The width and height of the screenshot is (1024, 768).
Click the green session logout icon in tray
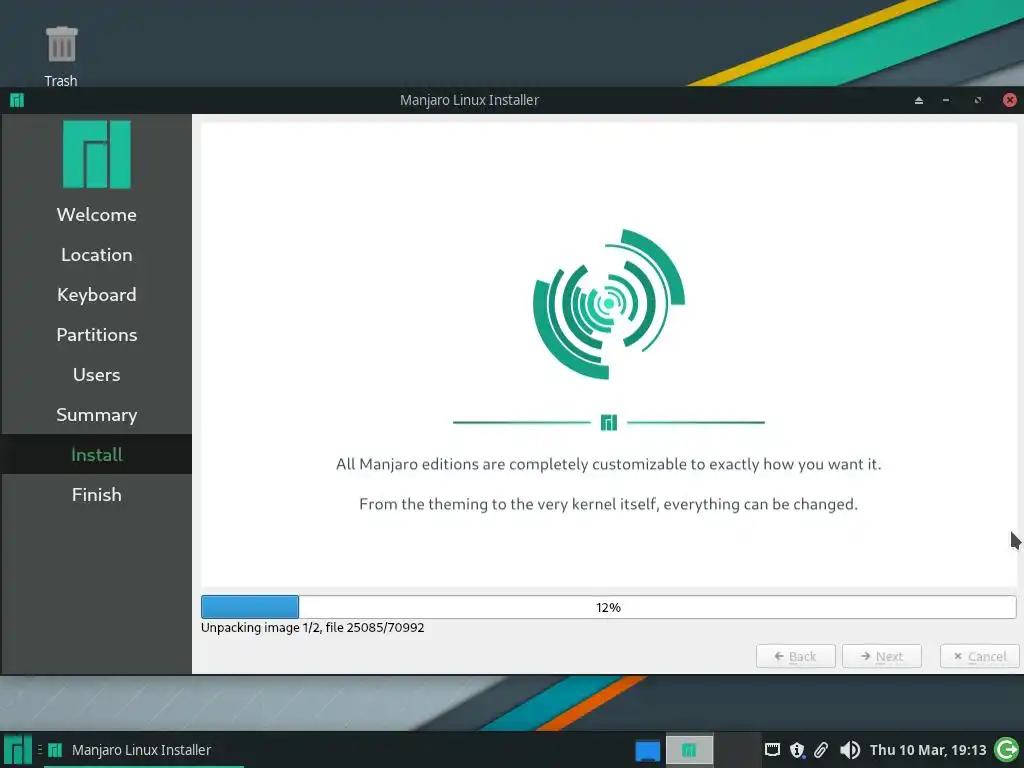point(1006,750)
